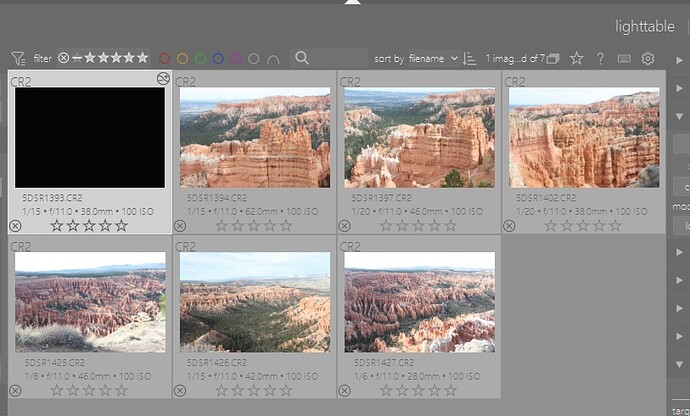The image size is (690, 416).
Task: Reject 5DSR1397.CR2 with its x icon
Action: pos(345,226)
